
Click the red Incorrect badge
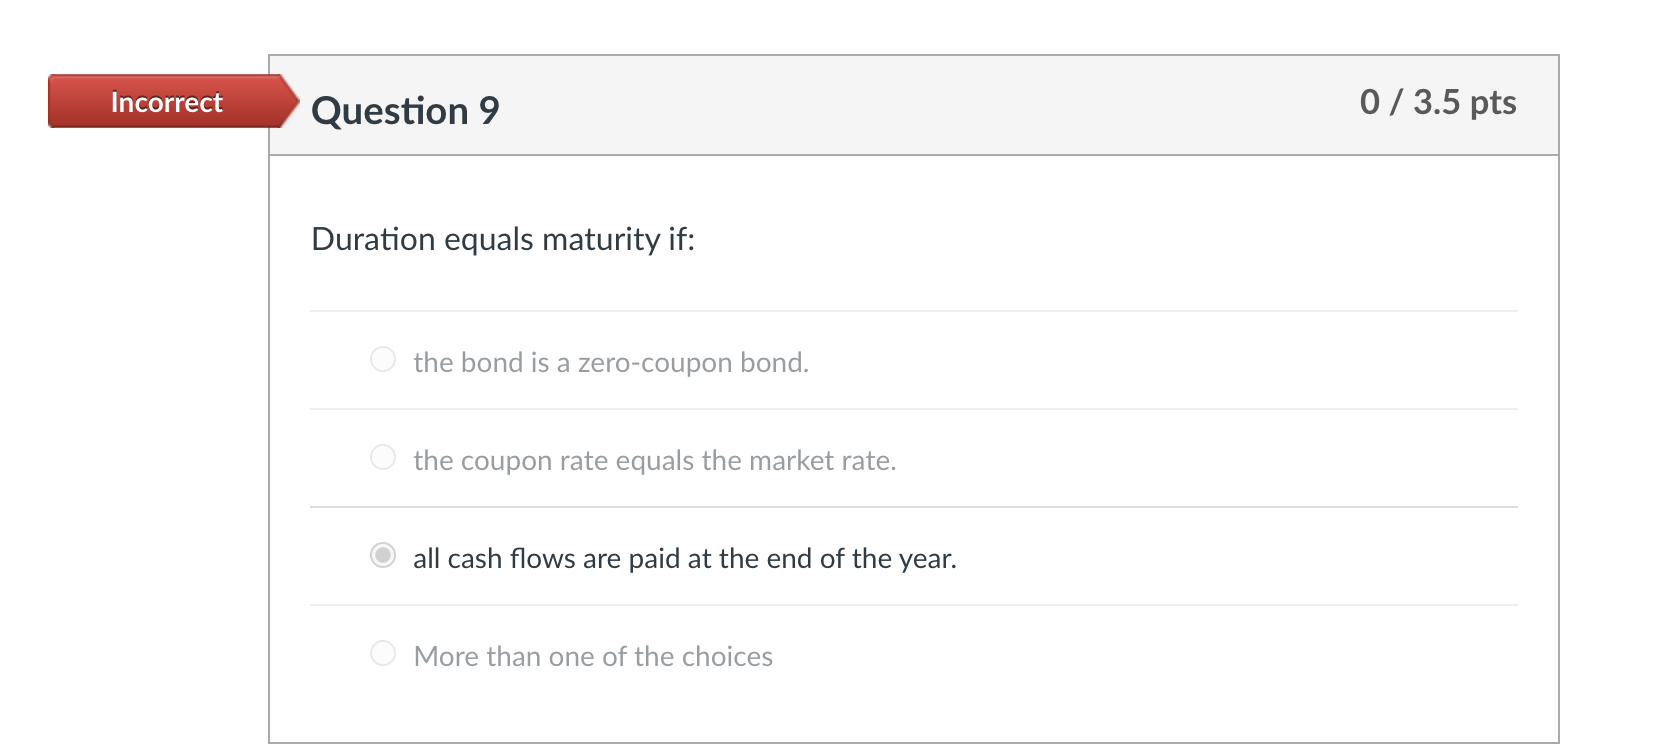coord(166,102)
